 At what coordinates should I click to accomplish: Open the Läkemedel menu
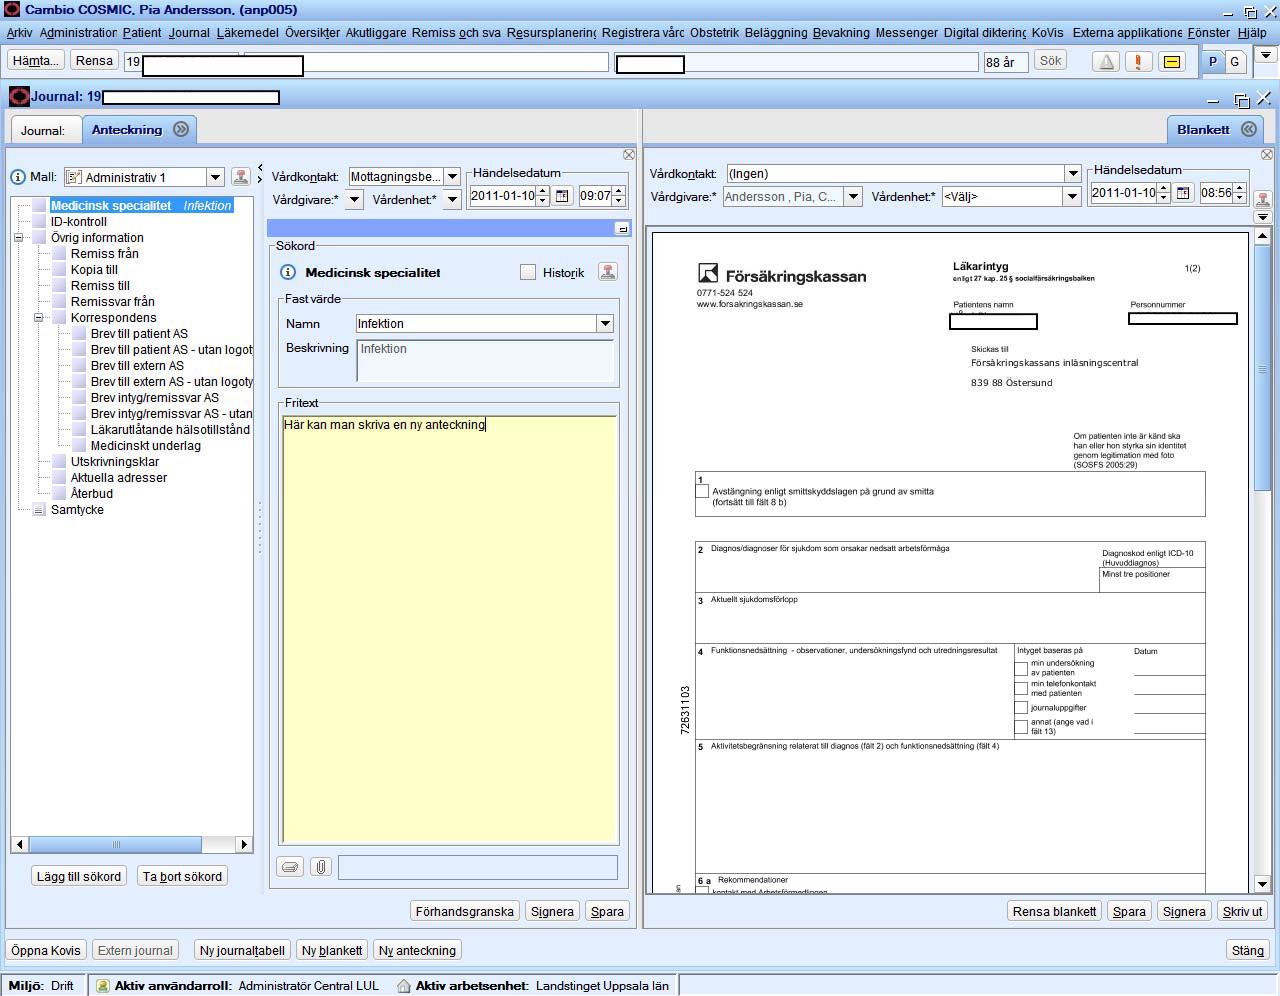pyautogui.click(x=247, y=32)
